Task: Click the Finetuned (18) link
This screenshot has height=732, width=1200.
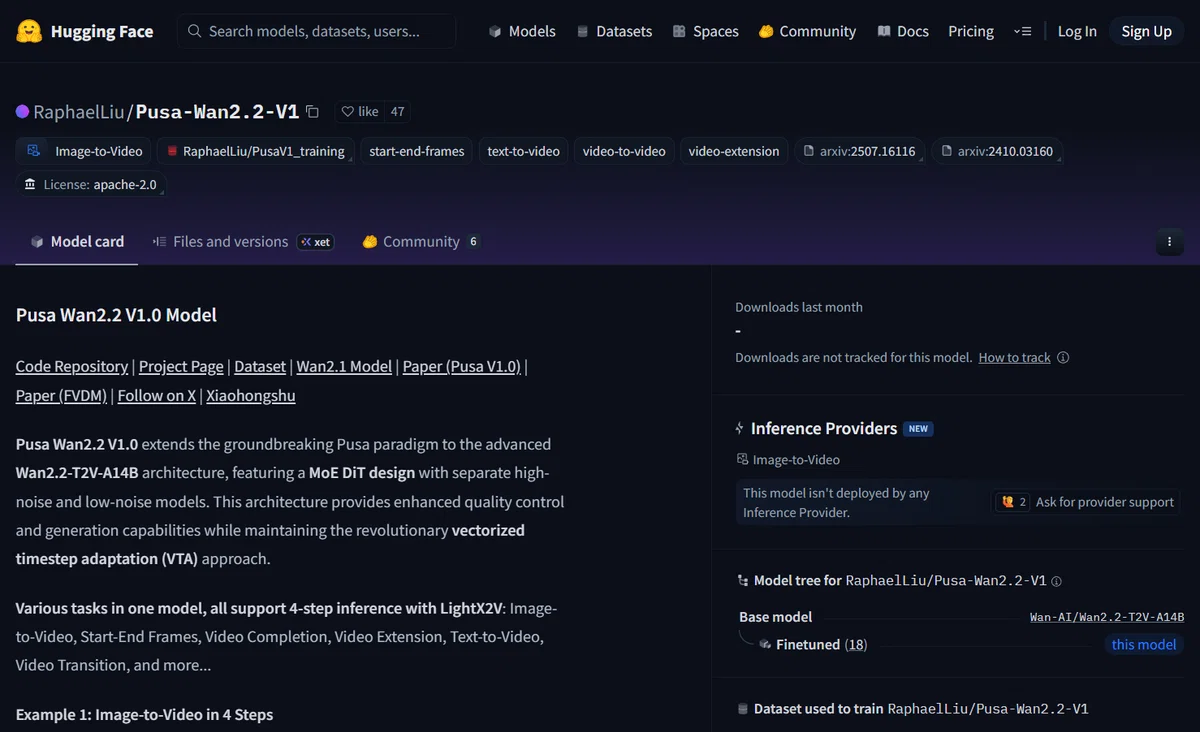Action: [x=821, y=645]
